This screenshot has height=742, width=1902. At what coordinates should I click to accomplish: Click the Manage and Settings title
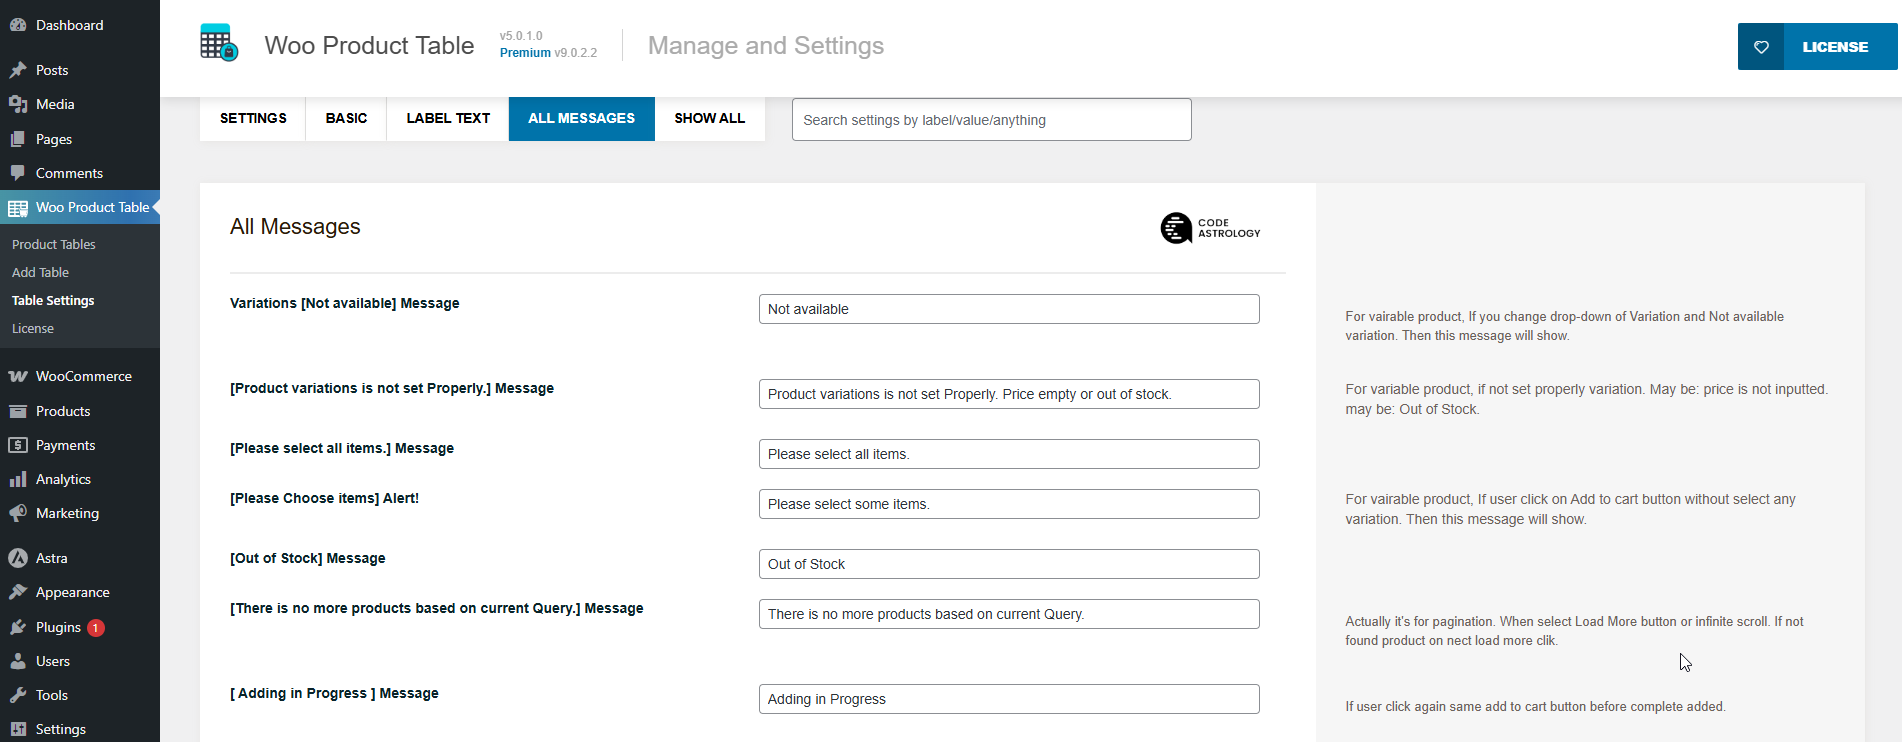click(766, 46)
